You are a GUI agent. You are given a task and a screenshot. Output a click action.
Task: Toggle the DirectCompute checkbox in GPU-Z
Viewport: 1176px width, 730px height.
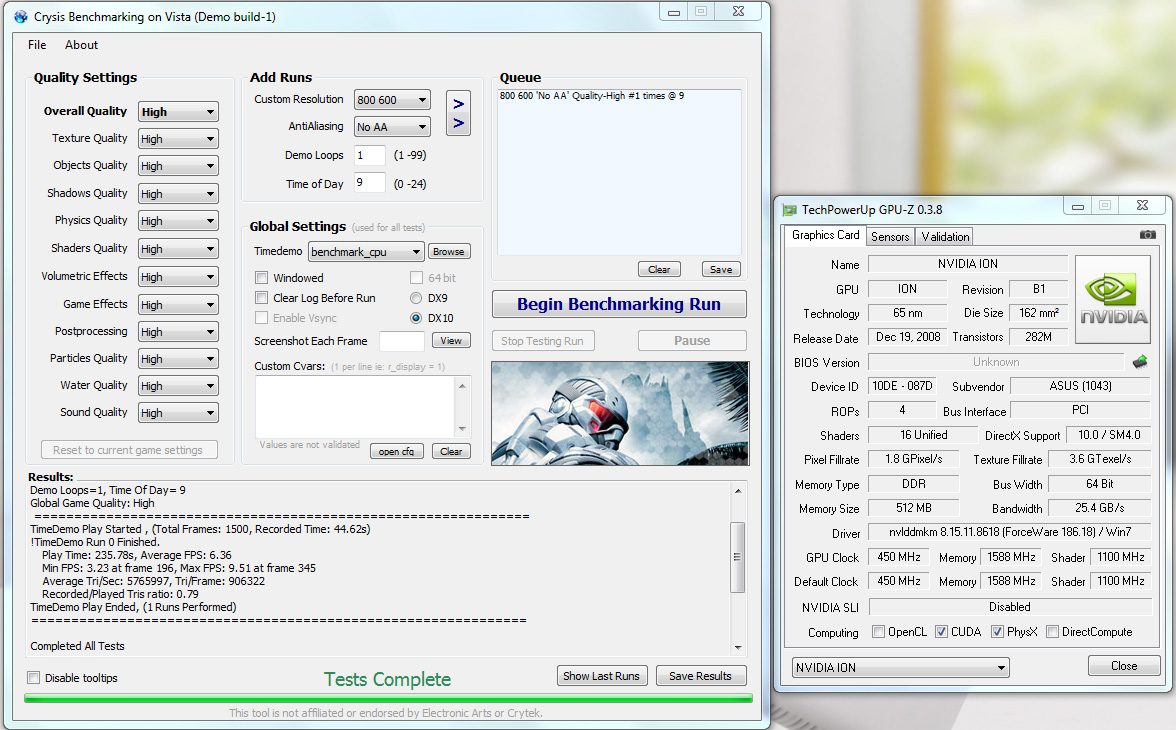click(x=1052, y=632)
